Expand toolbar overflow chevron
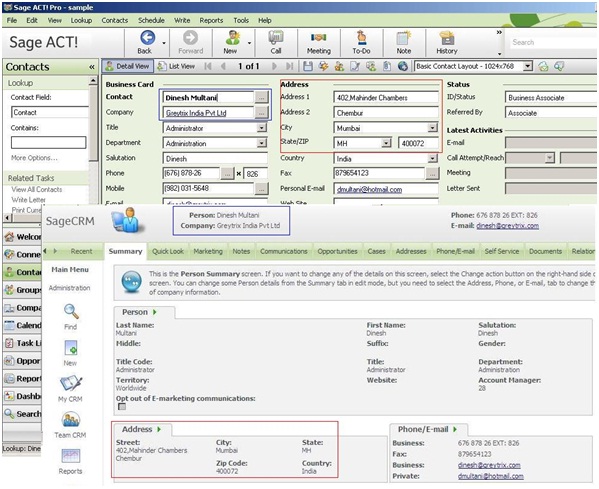The image size is (599, 489). 499,32
